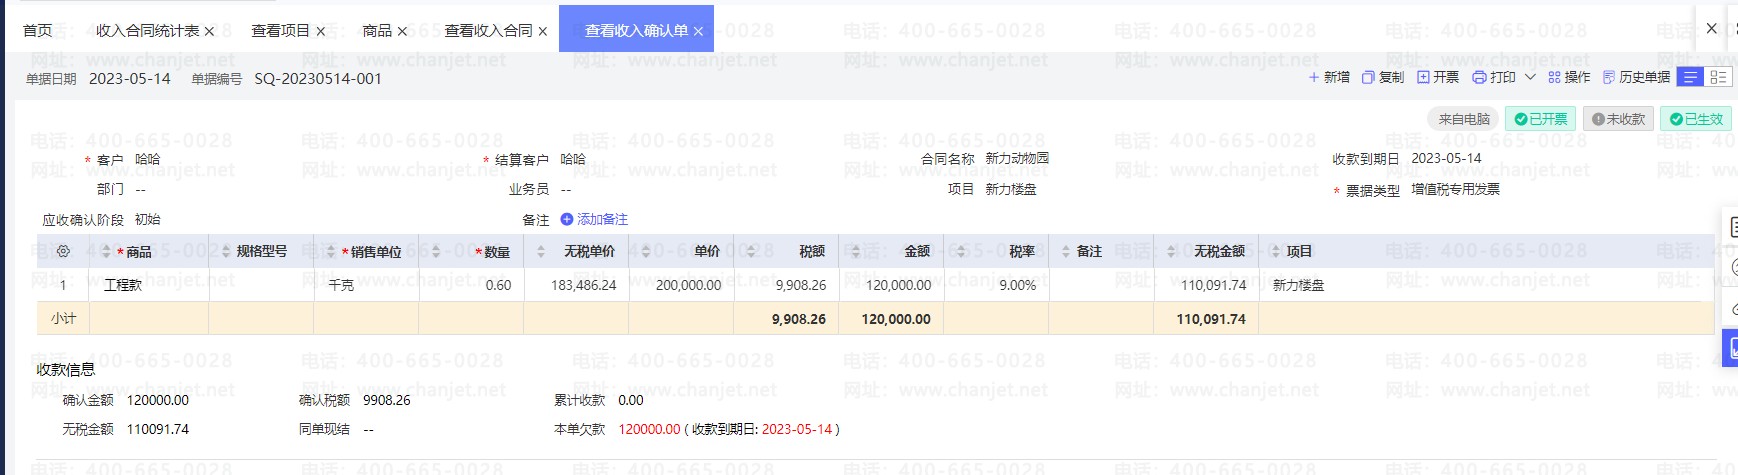Click the 新增 button label
The height and width of the screenshot is (475, 1738).
(x=1337, y=77)
